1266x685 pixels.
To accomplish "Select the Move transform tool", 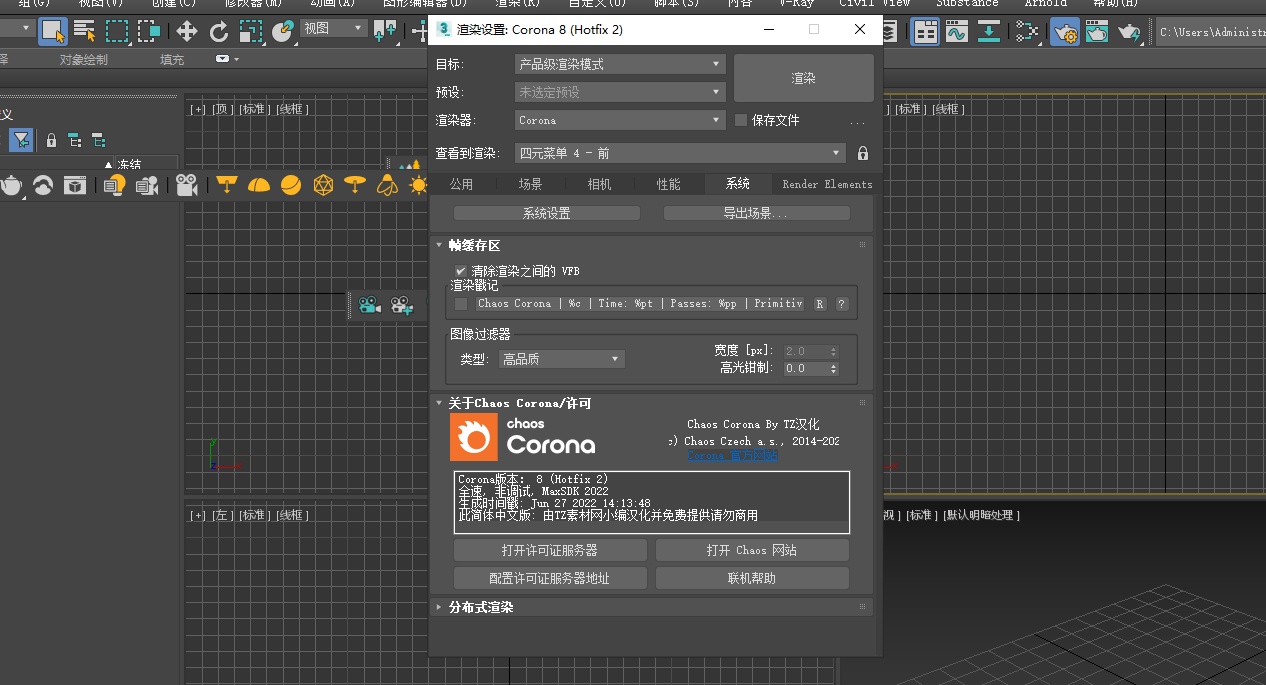I will (186, 31).
